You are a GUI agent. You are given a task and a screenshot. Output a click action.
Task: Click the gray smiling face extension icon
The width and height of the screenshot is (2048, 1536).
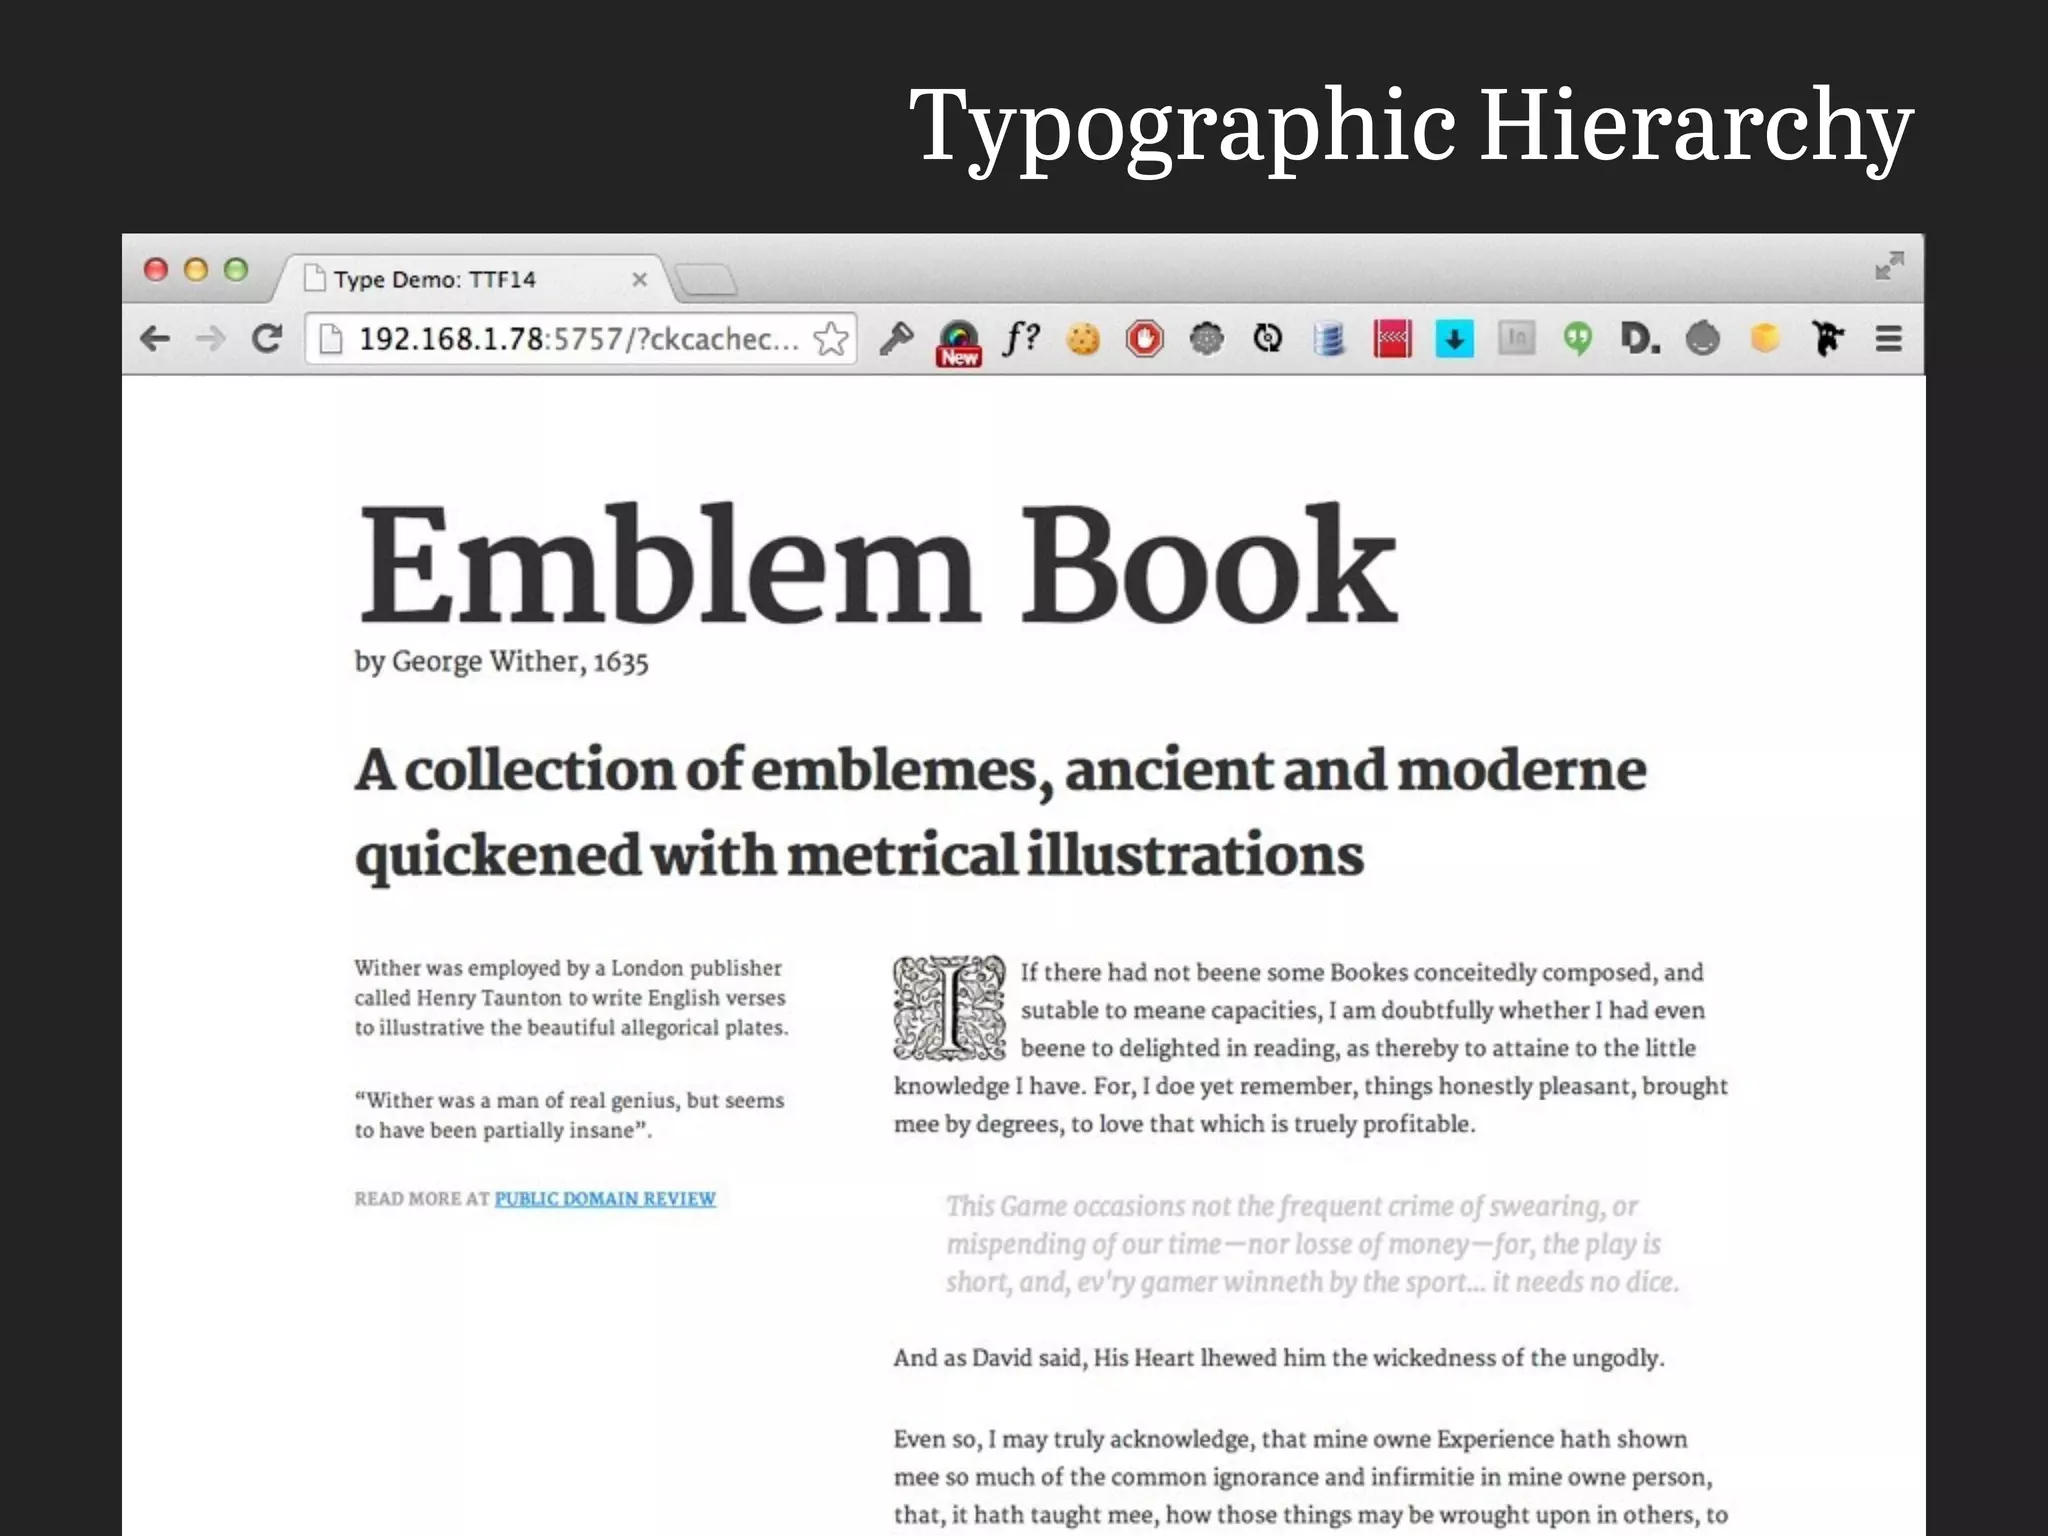tap(1702, 339)
